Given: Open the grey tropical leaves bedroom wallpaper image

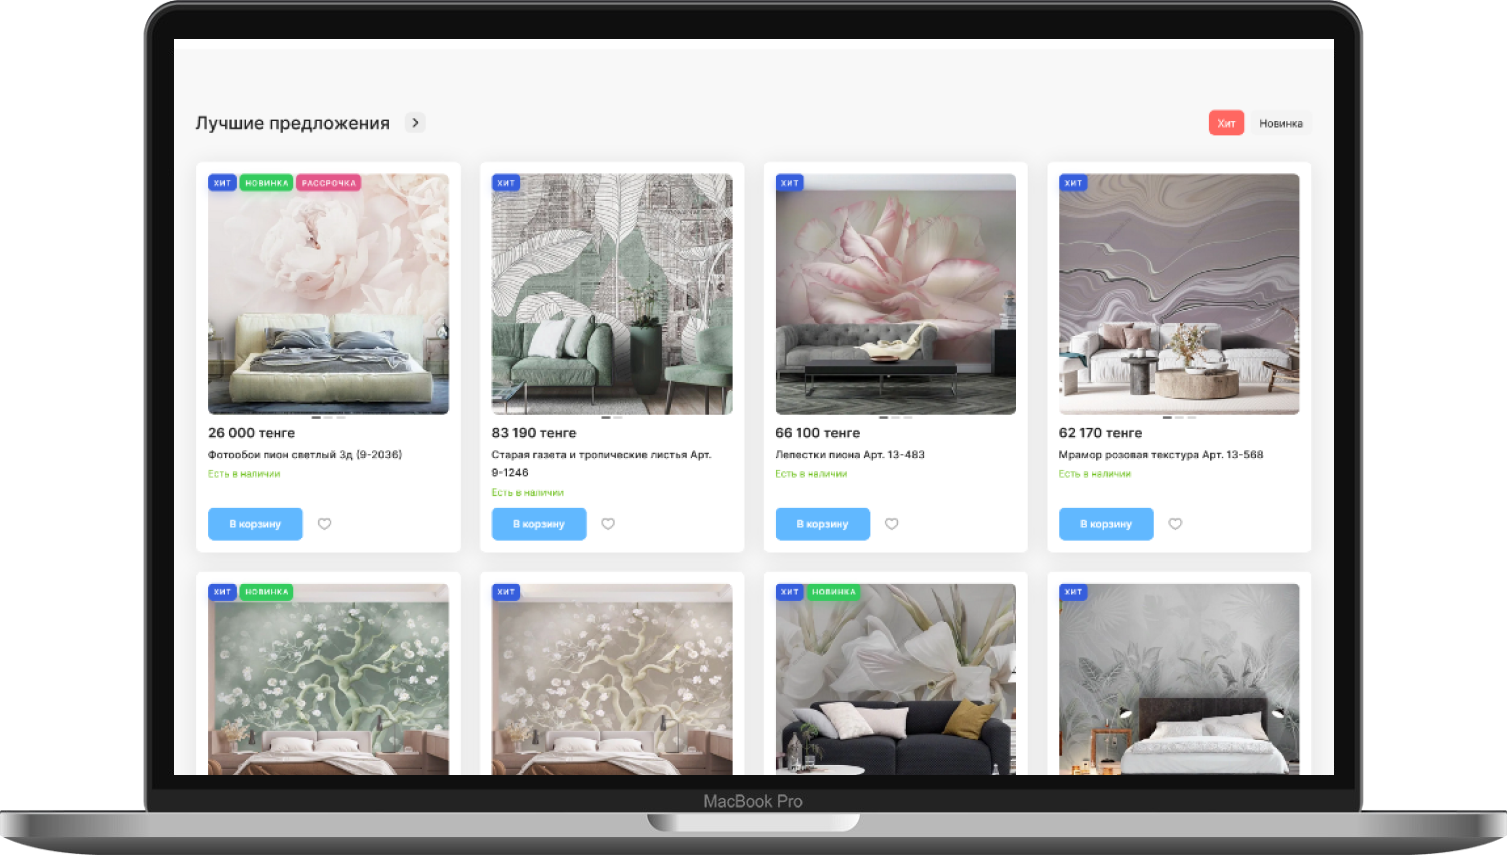Looking at the screenshot, I should pyautogui.click(x=1179, y=679).
